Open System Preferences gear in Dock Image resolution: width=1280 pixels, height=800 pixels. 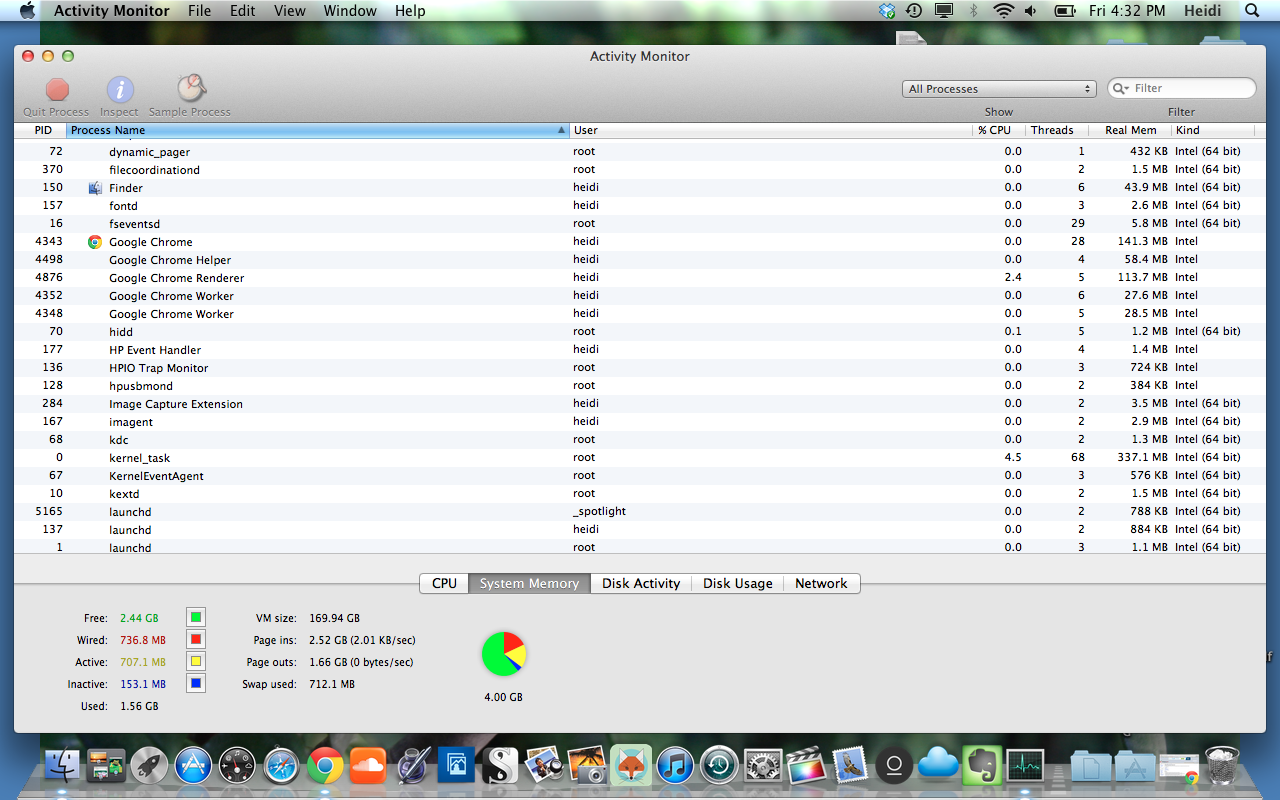(x=763, y=766)
